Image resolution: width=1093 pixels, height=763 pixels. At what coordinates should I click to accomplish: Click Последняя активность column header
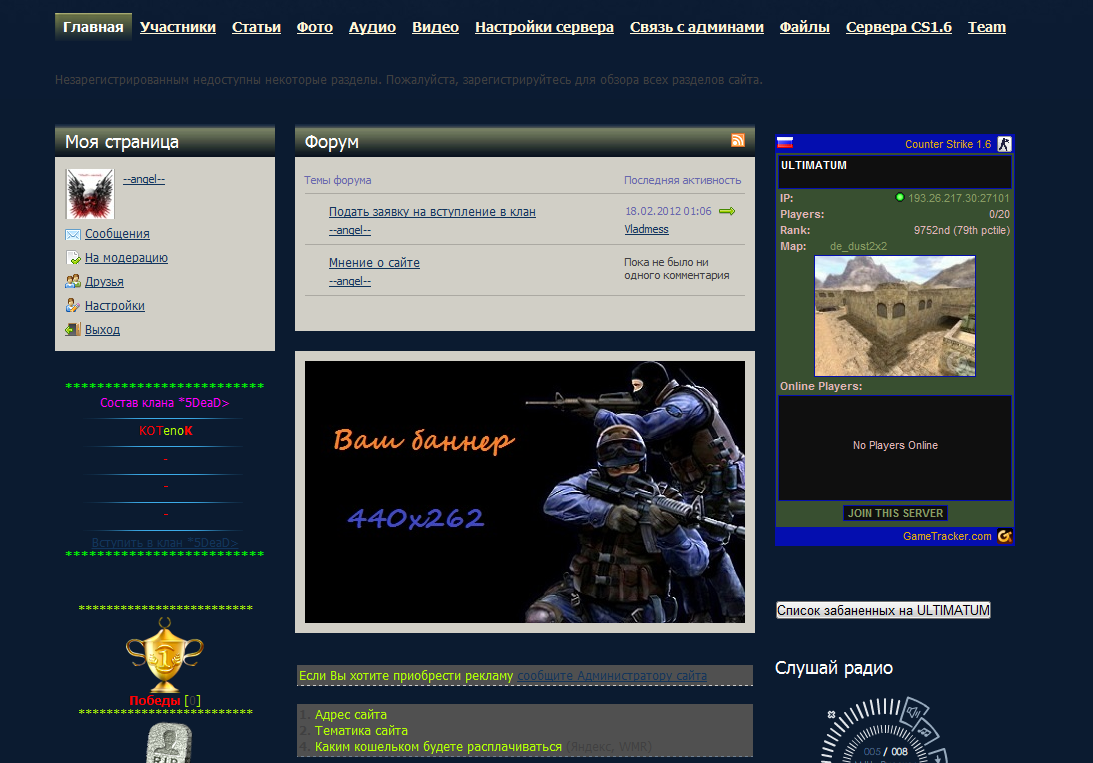coord(682,180)
